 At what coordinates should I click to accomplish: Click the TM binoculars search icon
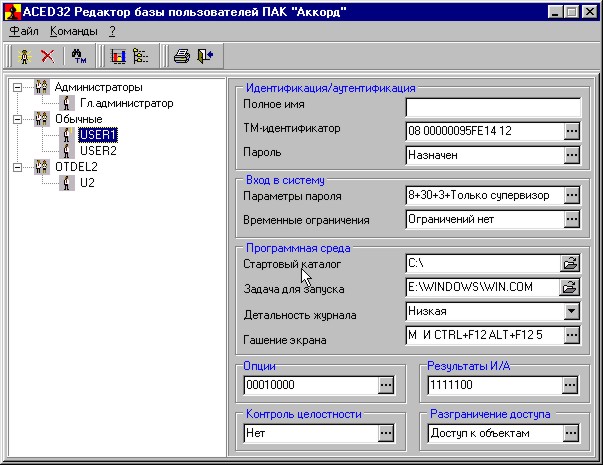pos(79,56)
